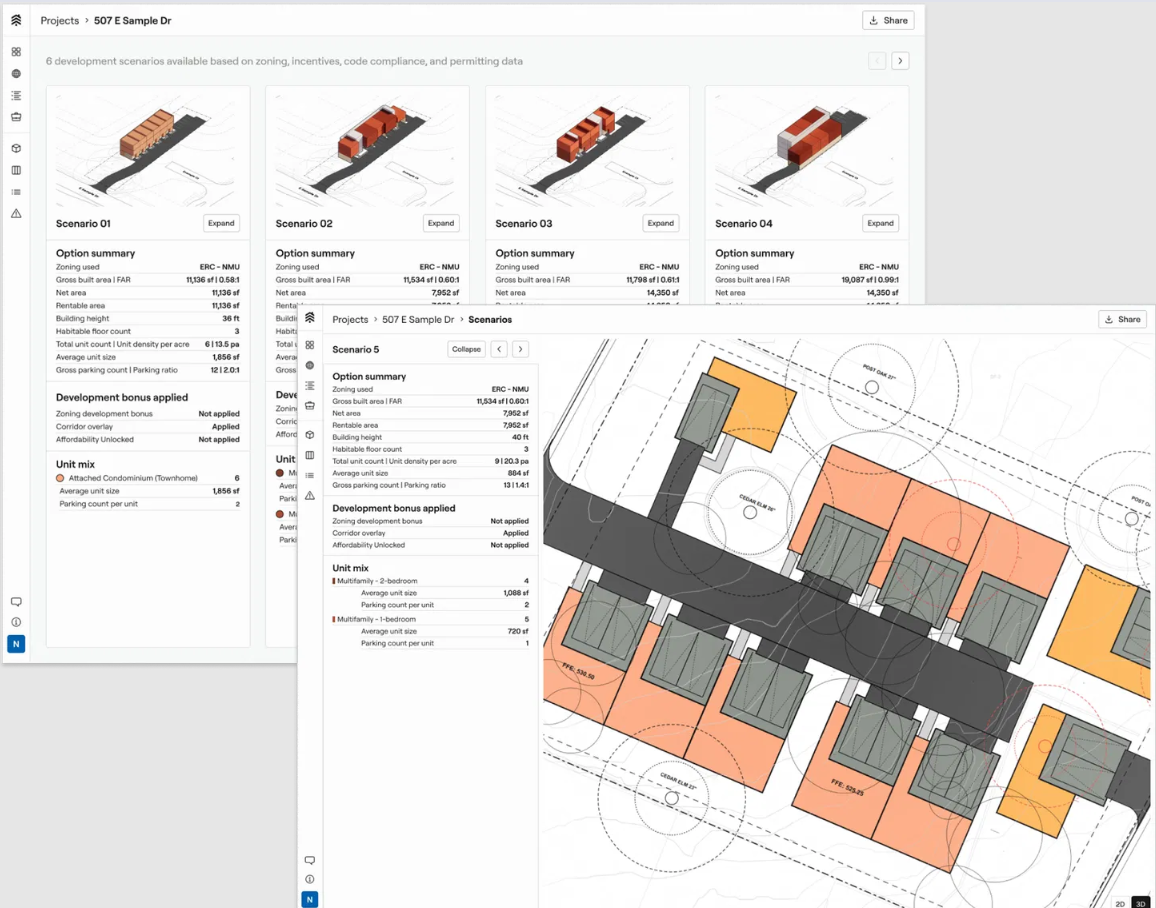This screenshot has height=908, width=1156.
Task: Expand the Scenario 01 card
Action: 221,223
